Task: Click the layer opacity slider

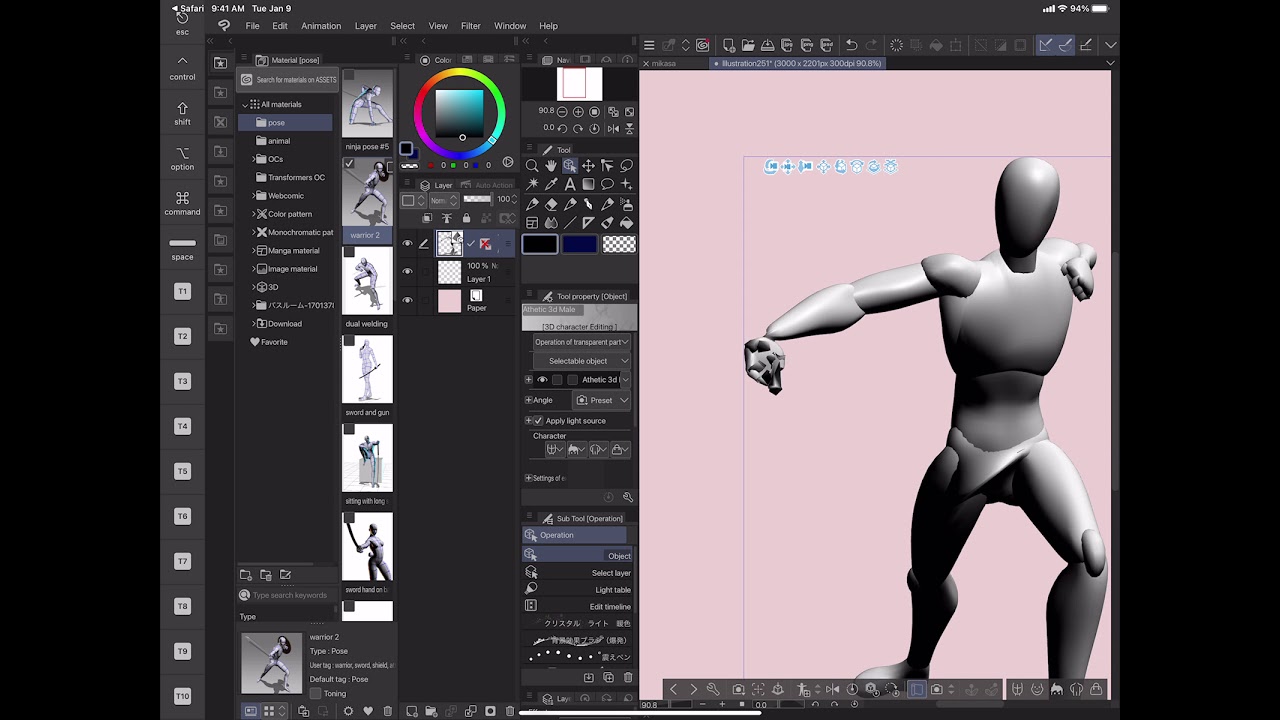Action: (x=478, y=199)
